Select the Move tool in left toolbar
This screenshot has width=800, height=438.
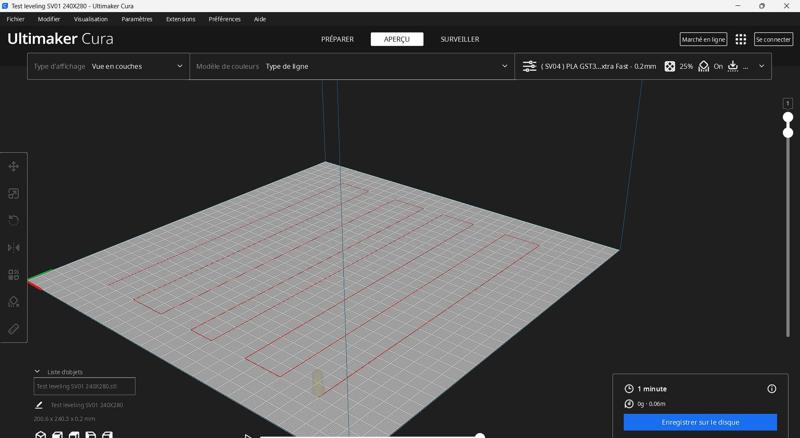(x=14, y=166)
